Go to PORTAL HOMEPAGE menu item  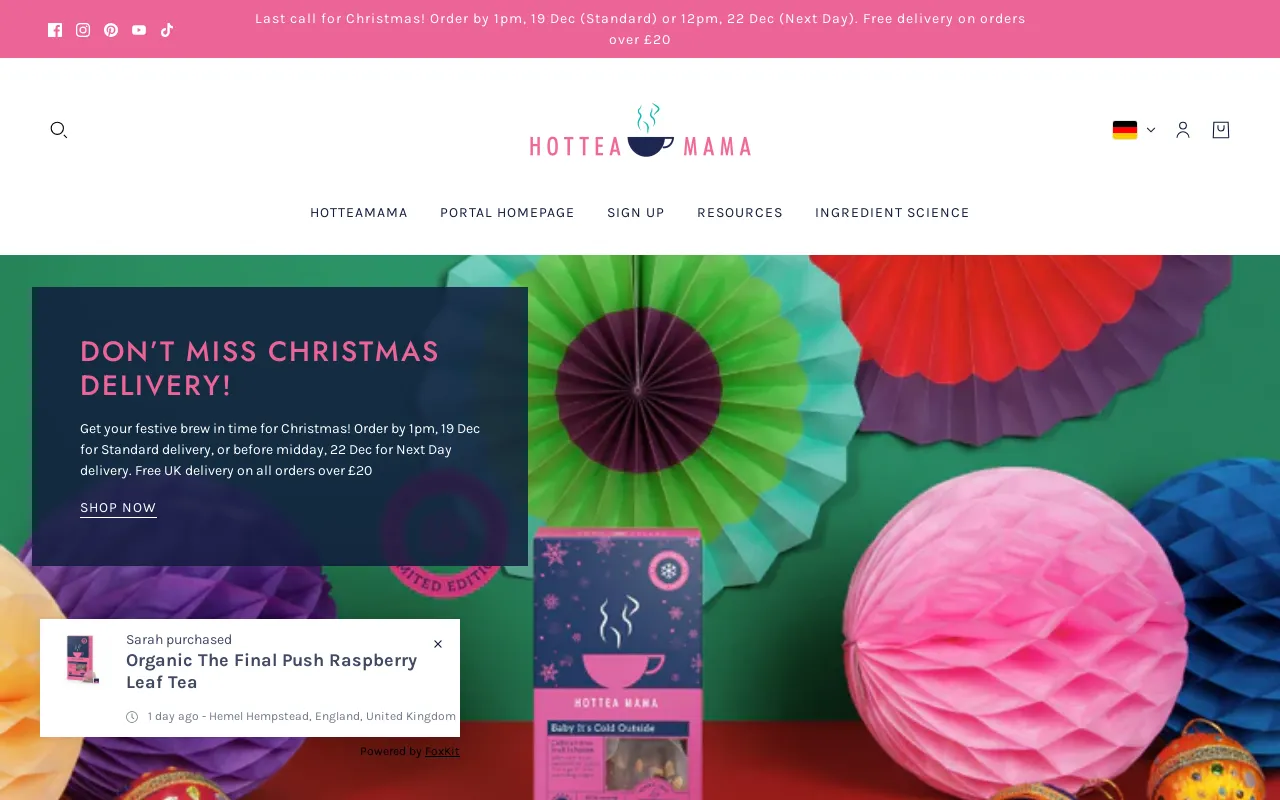tap(507, 213)
